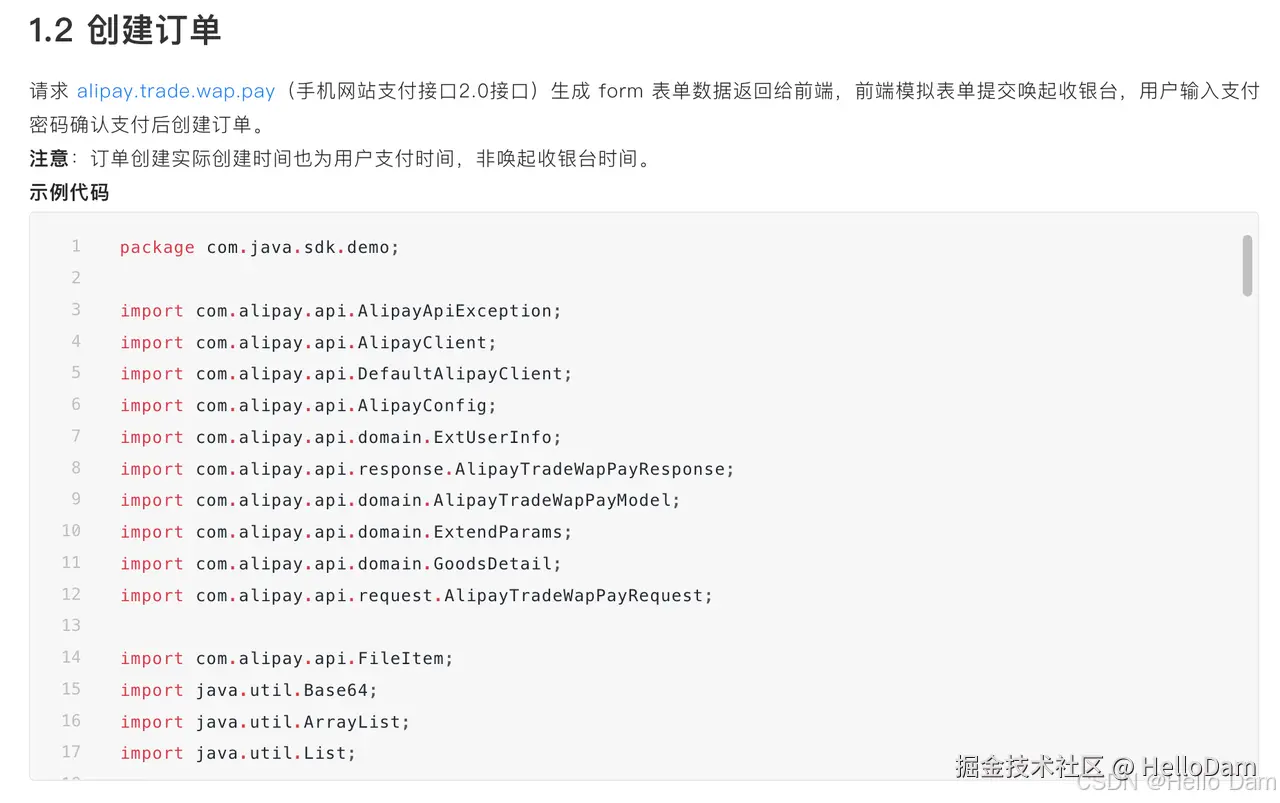Screen dimensions: 1280x803
Task: Click the AlipayTradeWapPayResponse import line
Action: pos(427,469)
